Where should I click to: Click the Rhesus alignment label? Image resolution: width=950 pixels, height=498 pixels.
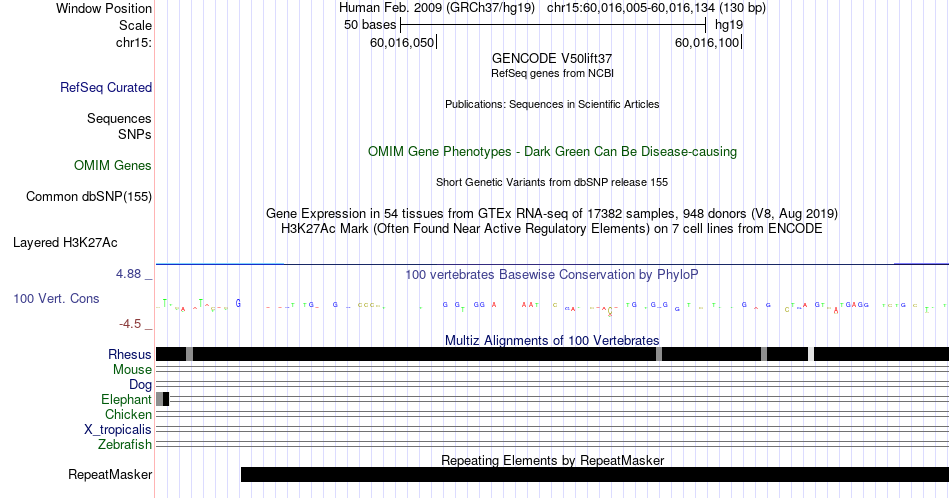pyautogui.click(x=130, y=354)
